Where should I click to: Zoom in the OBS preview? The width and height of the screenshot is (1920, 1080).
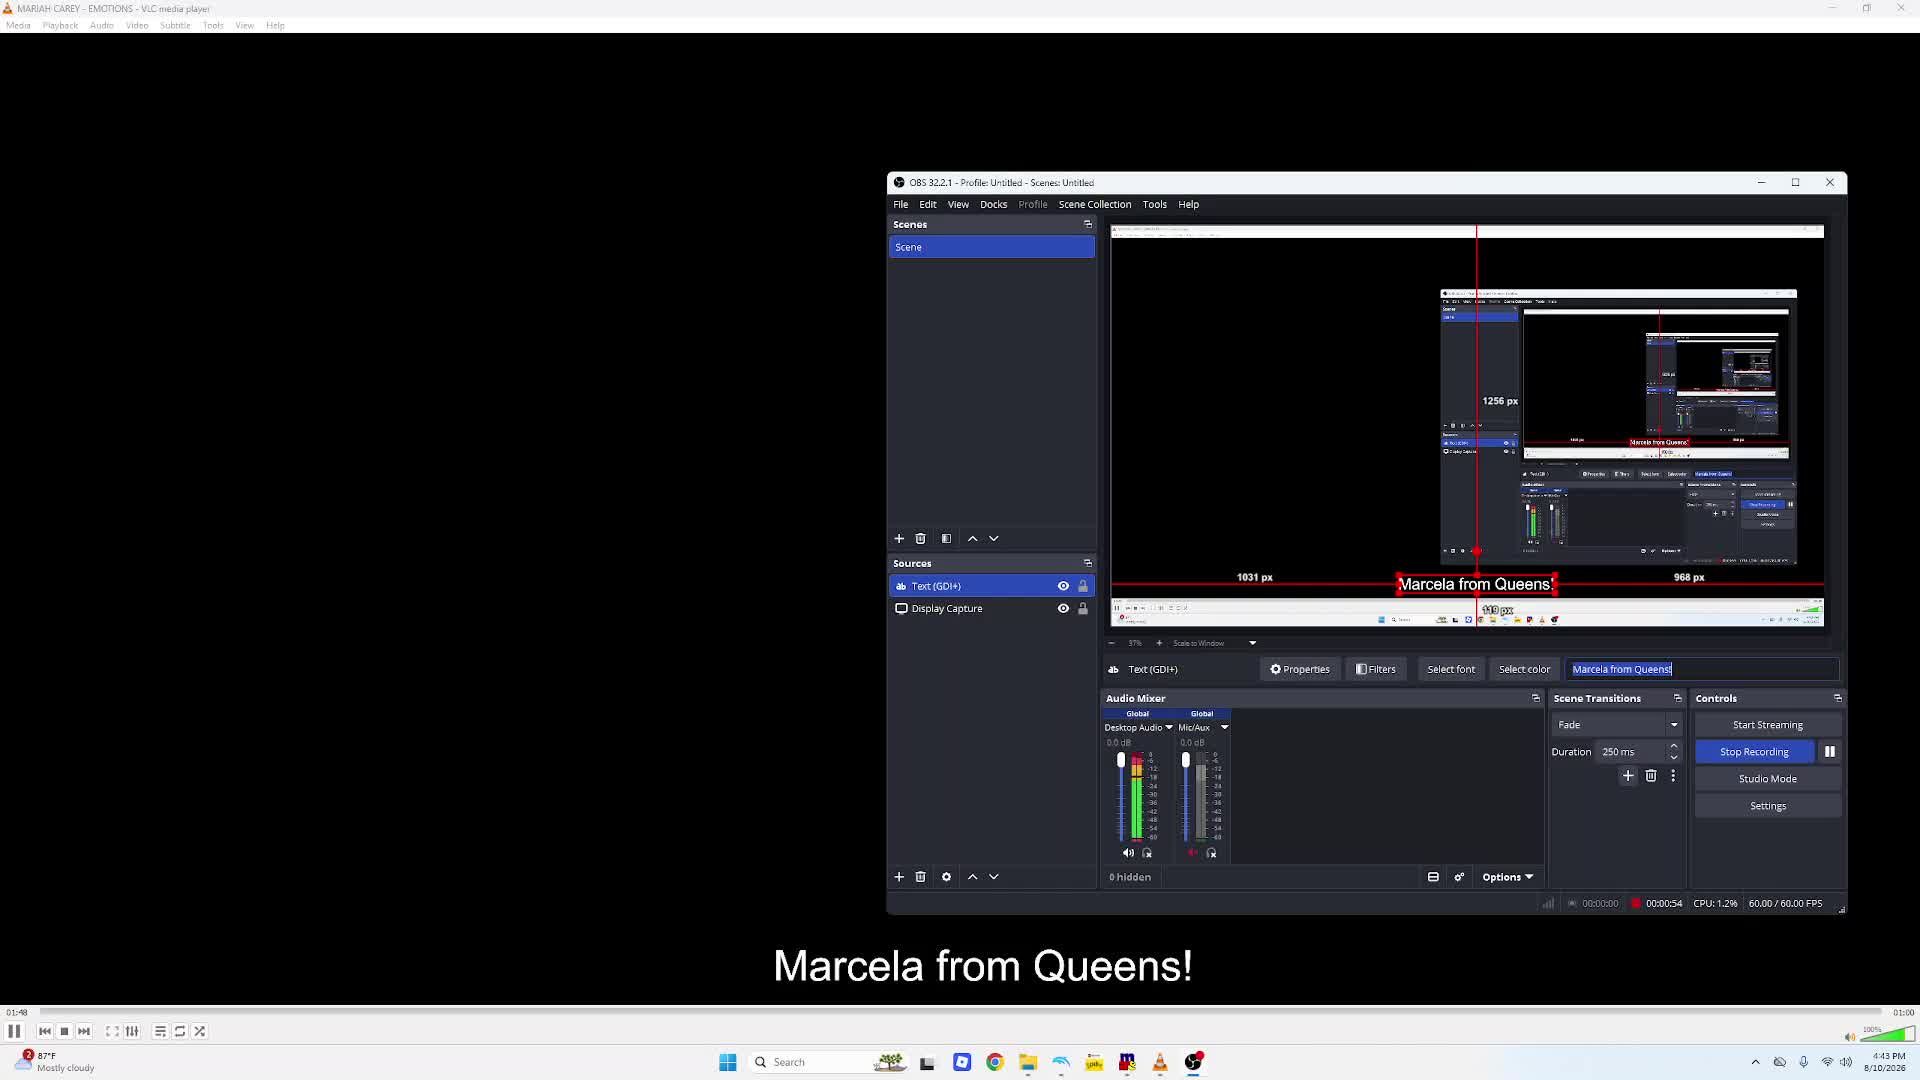click(x=1159, y=643)
